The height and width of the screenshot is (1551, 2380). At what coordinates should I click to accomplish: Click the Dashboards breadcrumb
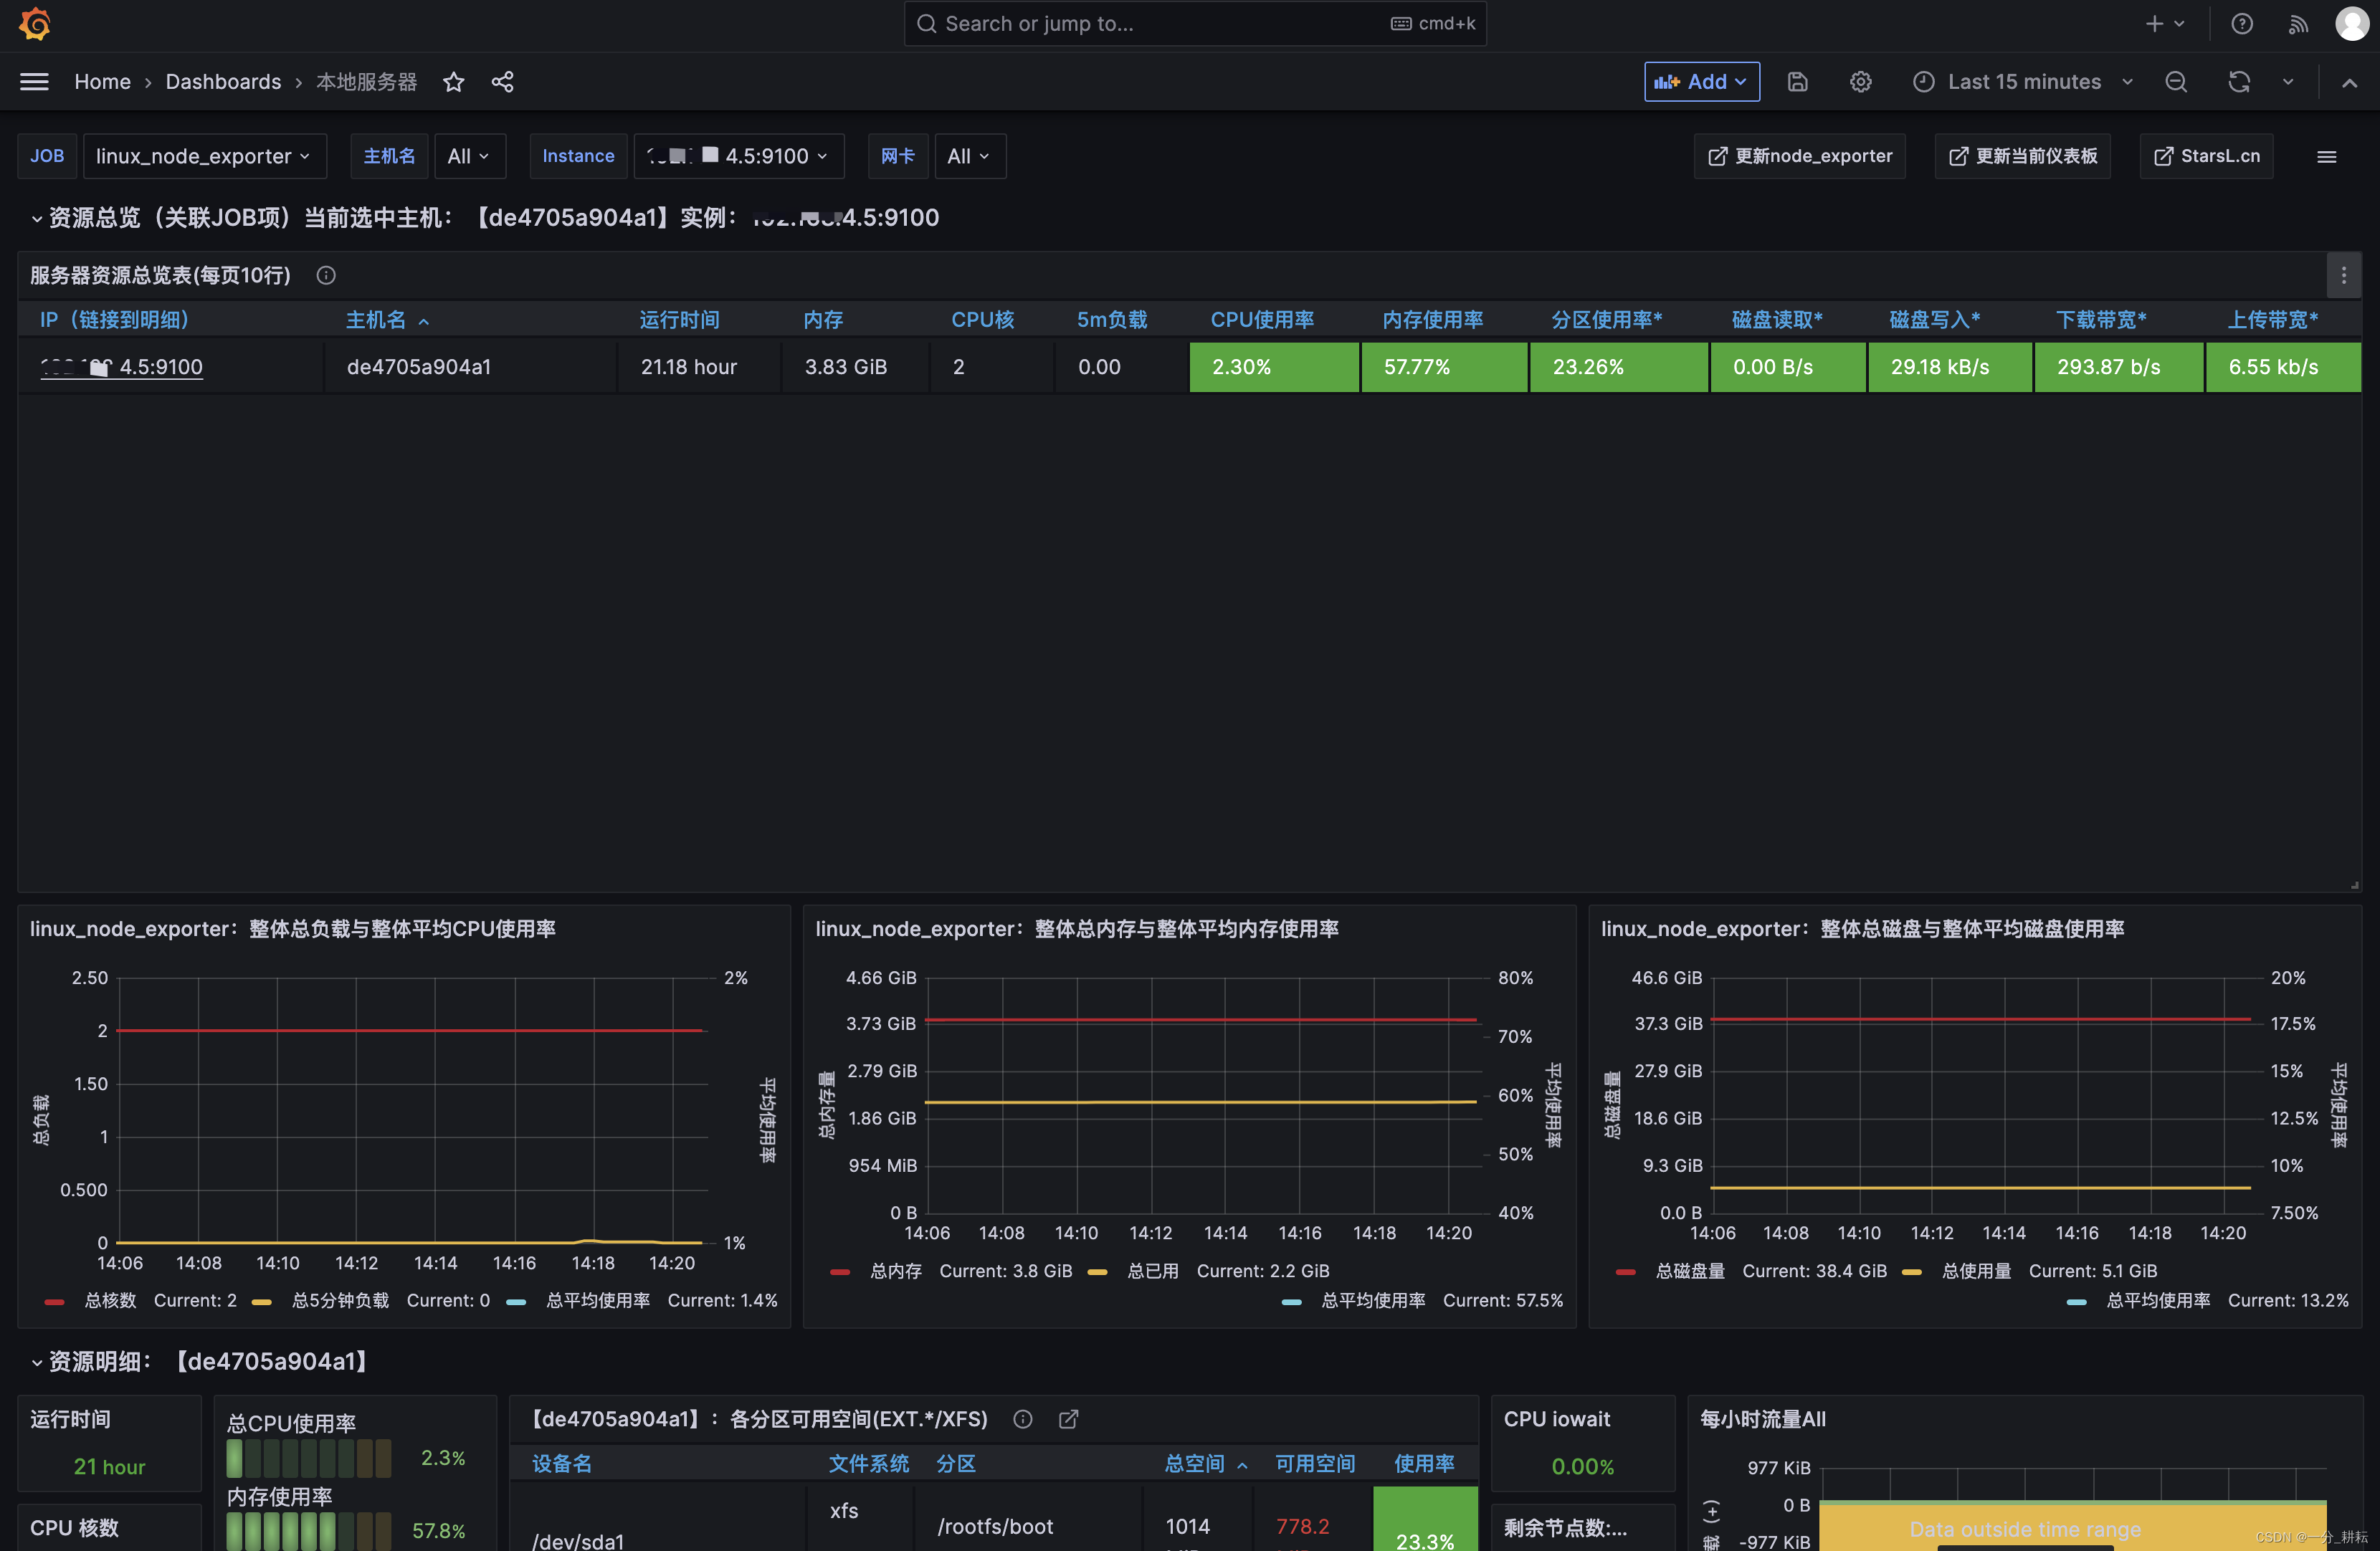click(223, 81)
